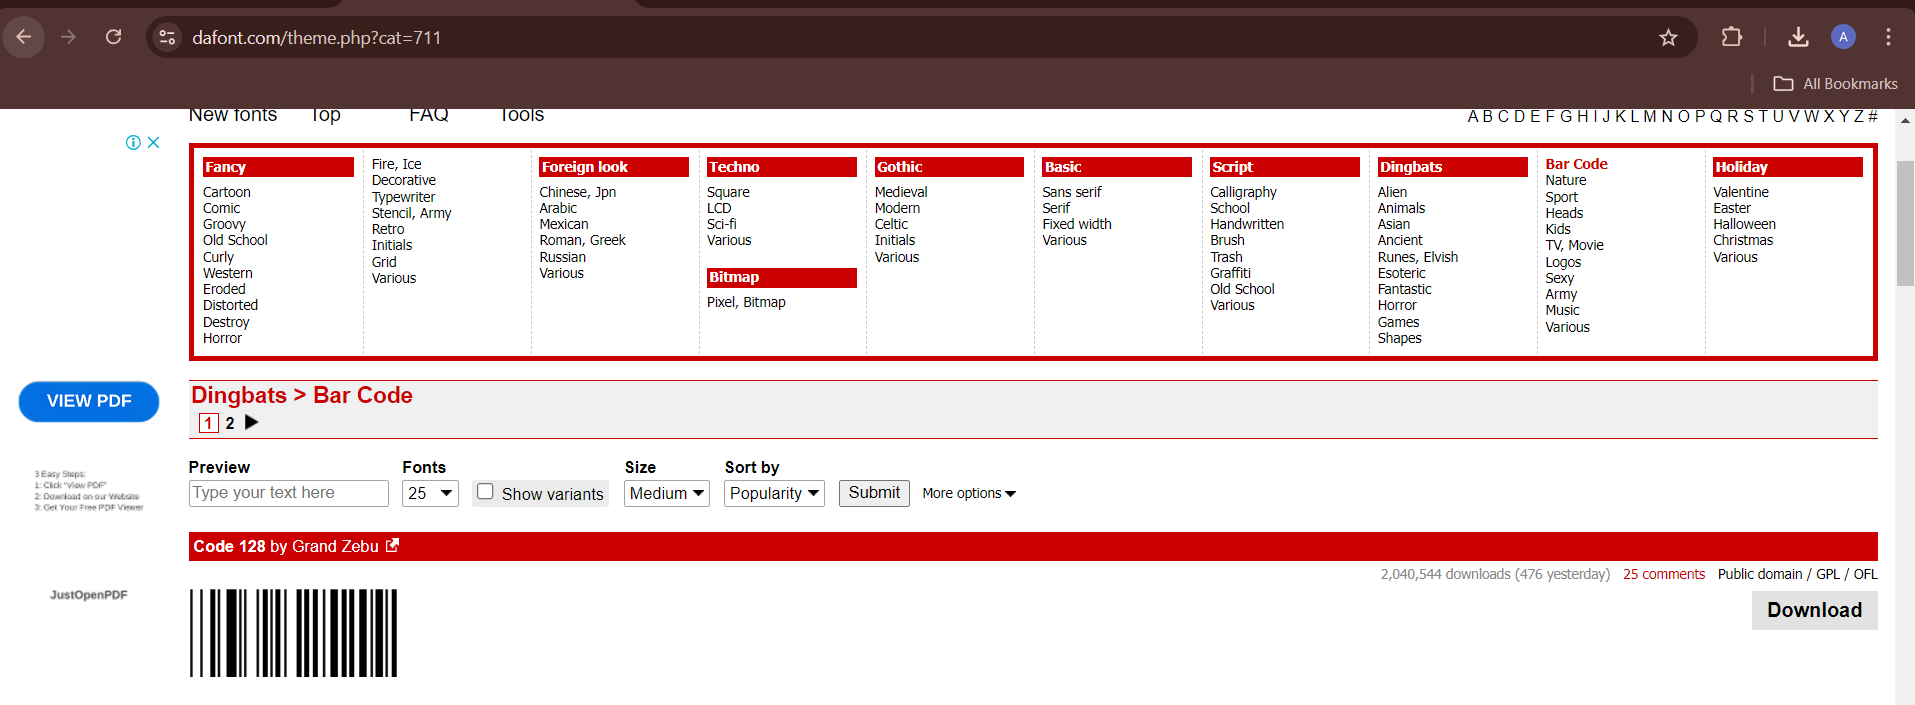Viewport: 1915px width, 705px height.
Task: Open the Chinese, Jpn category
Action: (577, 192)
